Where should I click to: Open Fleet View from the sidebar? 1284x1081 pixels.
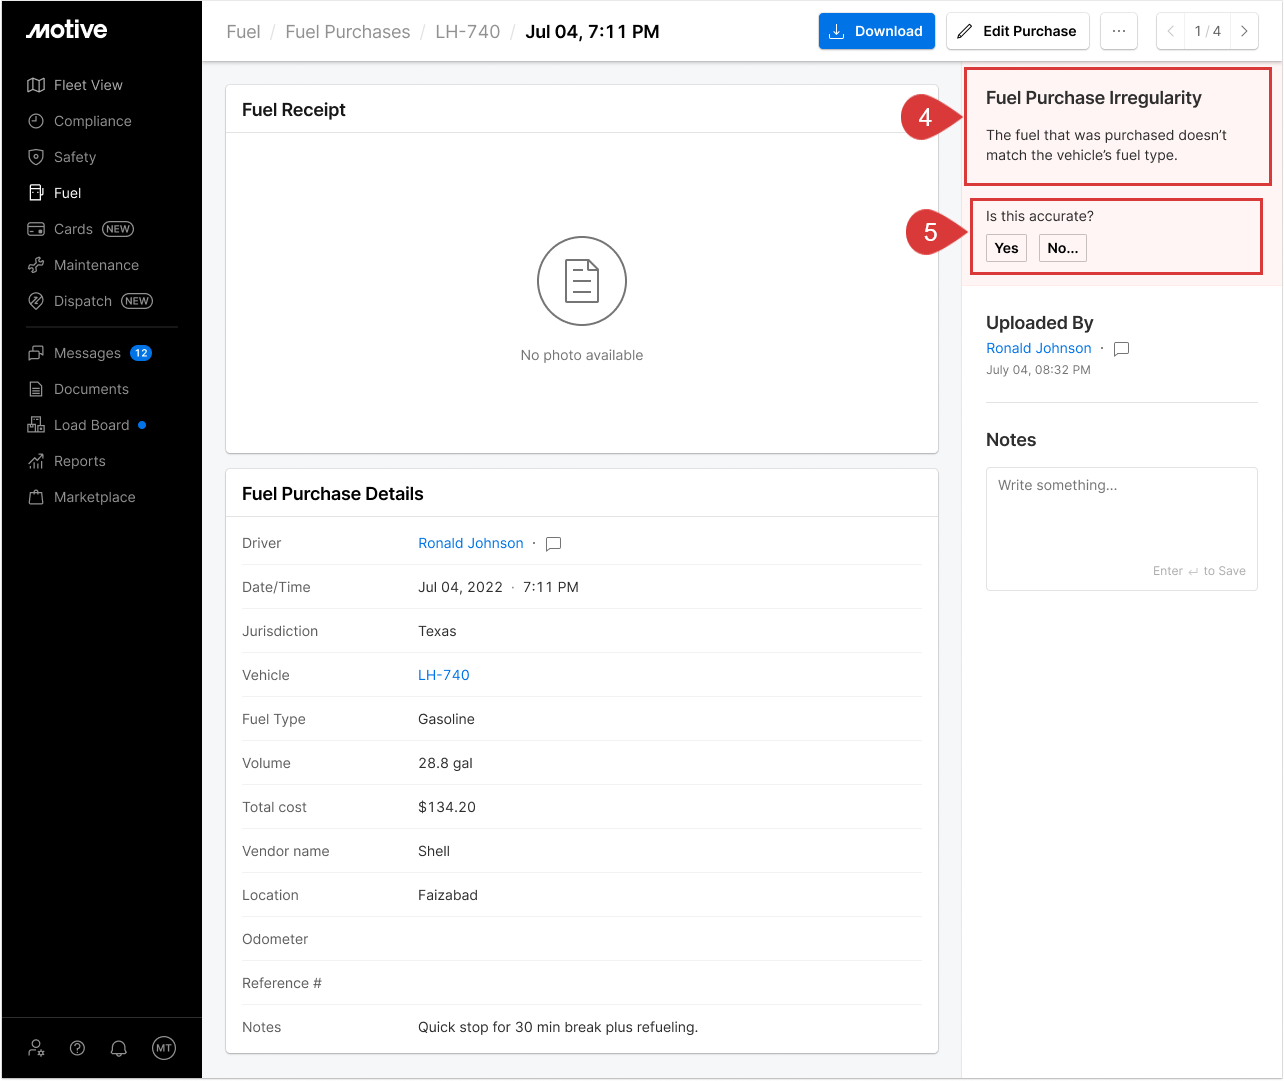(88, 85)
